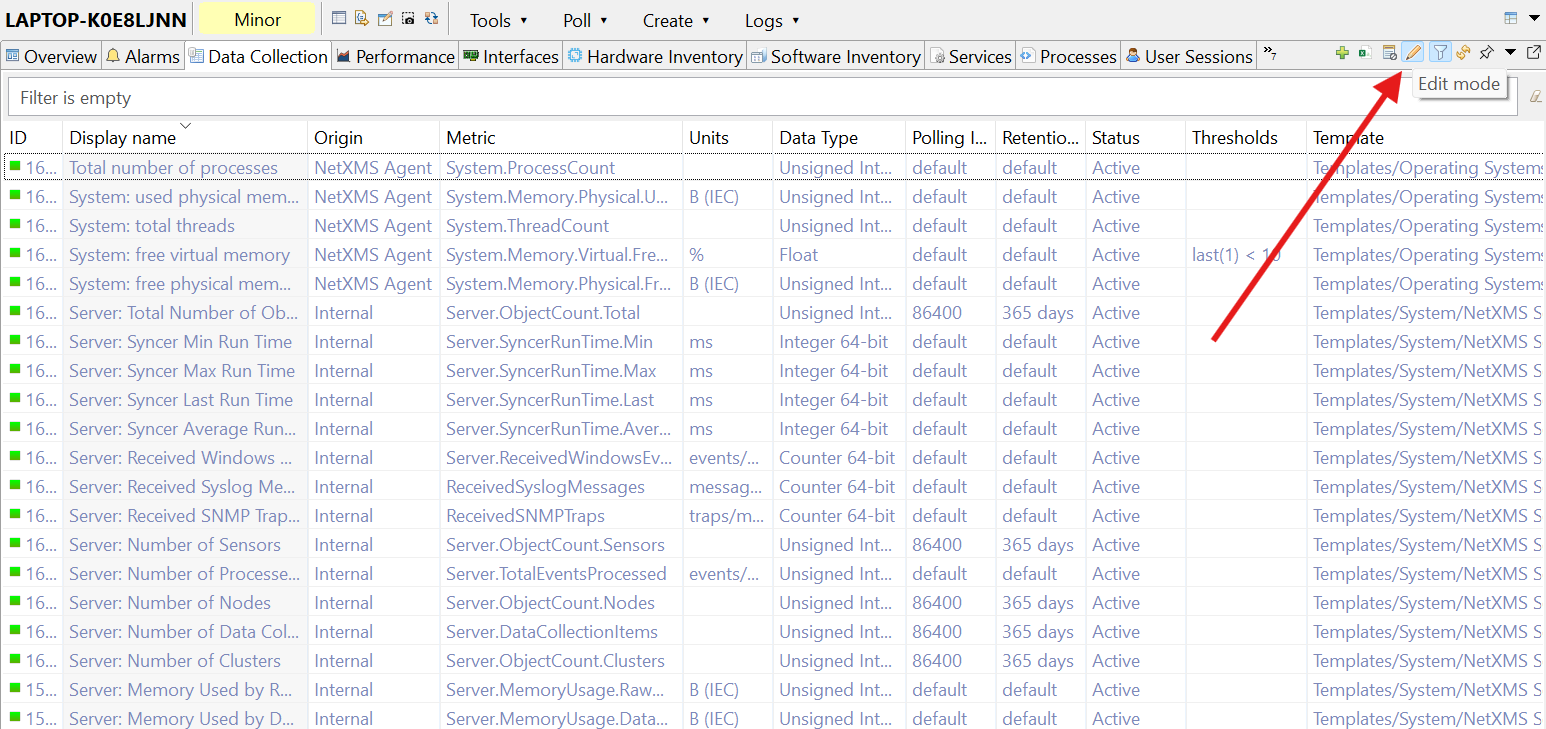Expand the Create dropdown menu
Image resolution: width=1546 pixels, height=729 pixels.
pos(676,20)
